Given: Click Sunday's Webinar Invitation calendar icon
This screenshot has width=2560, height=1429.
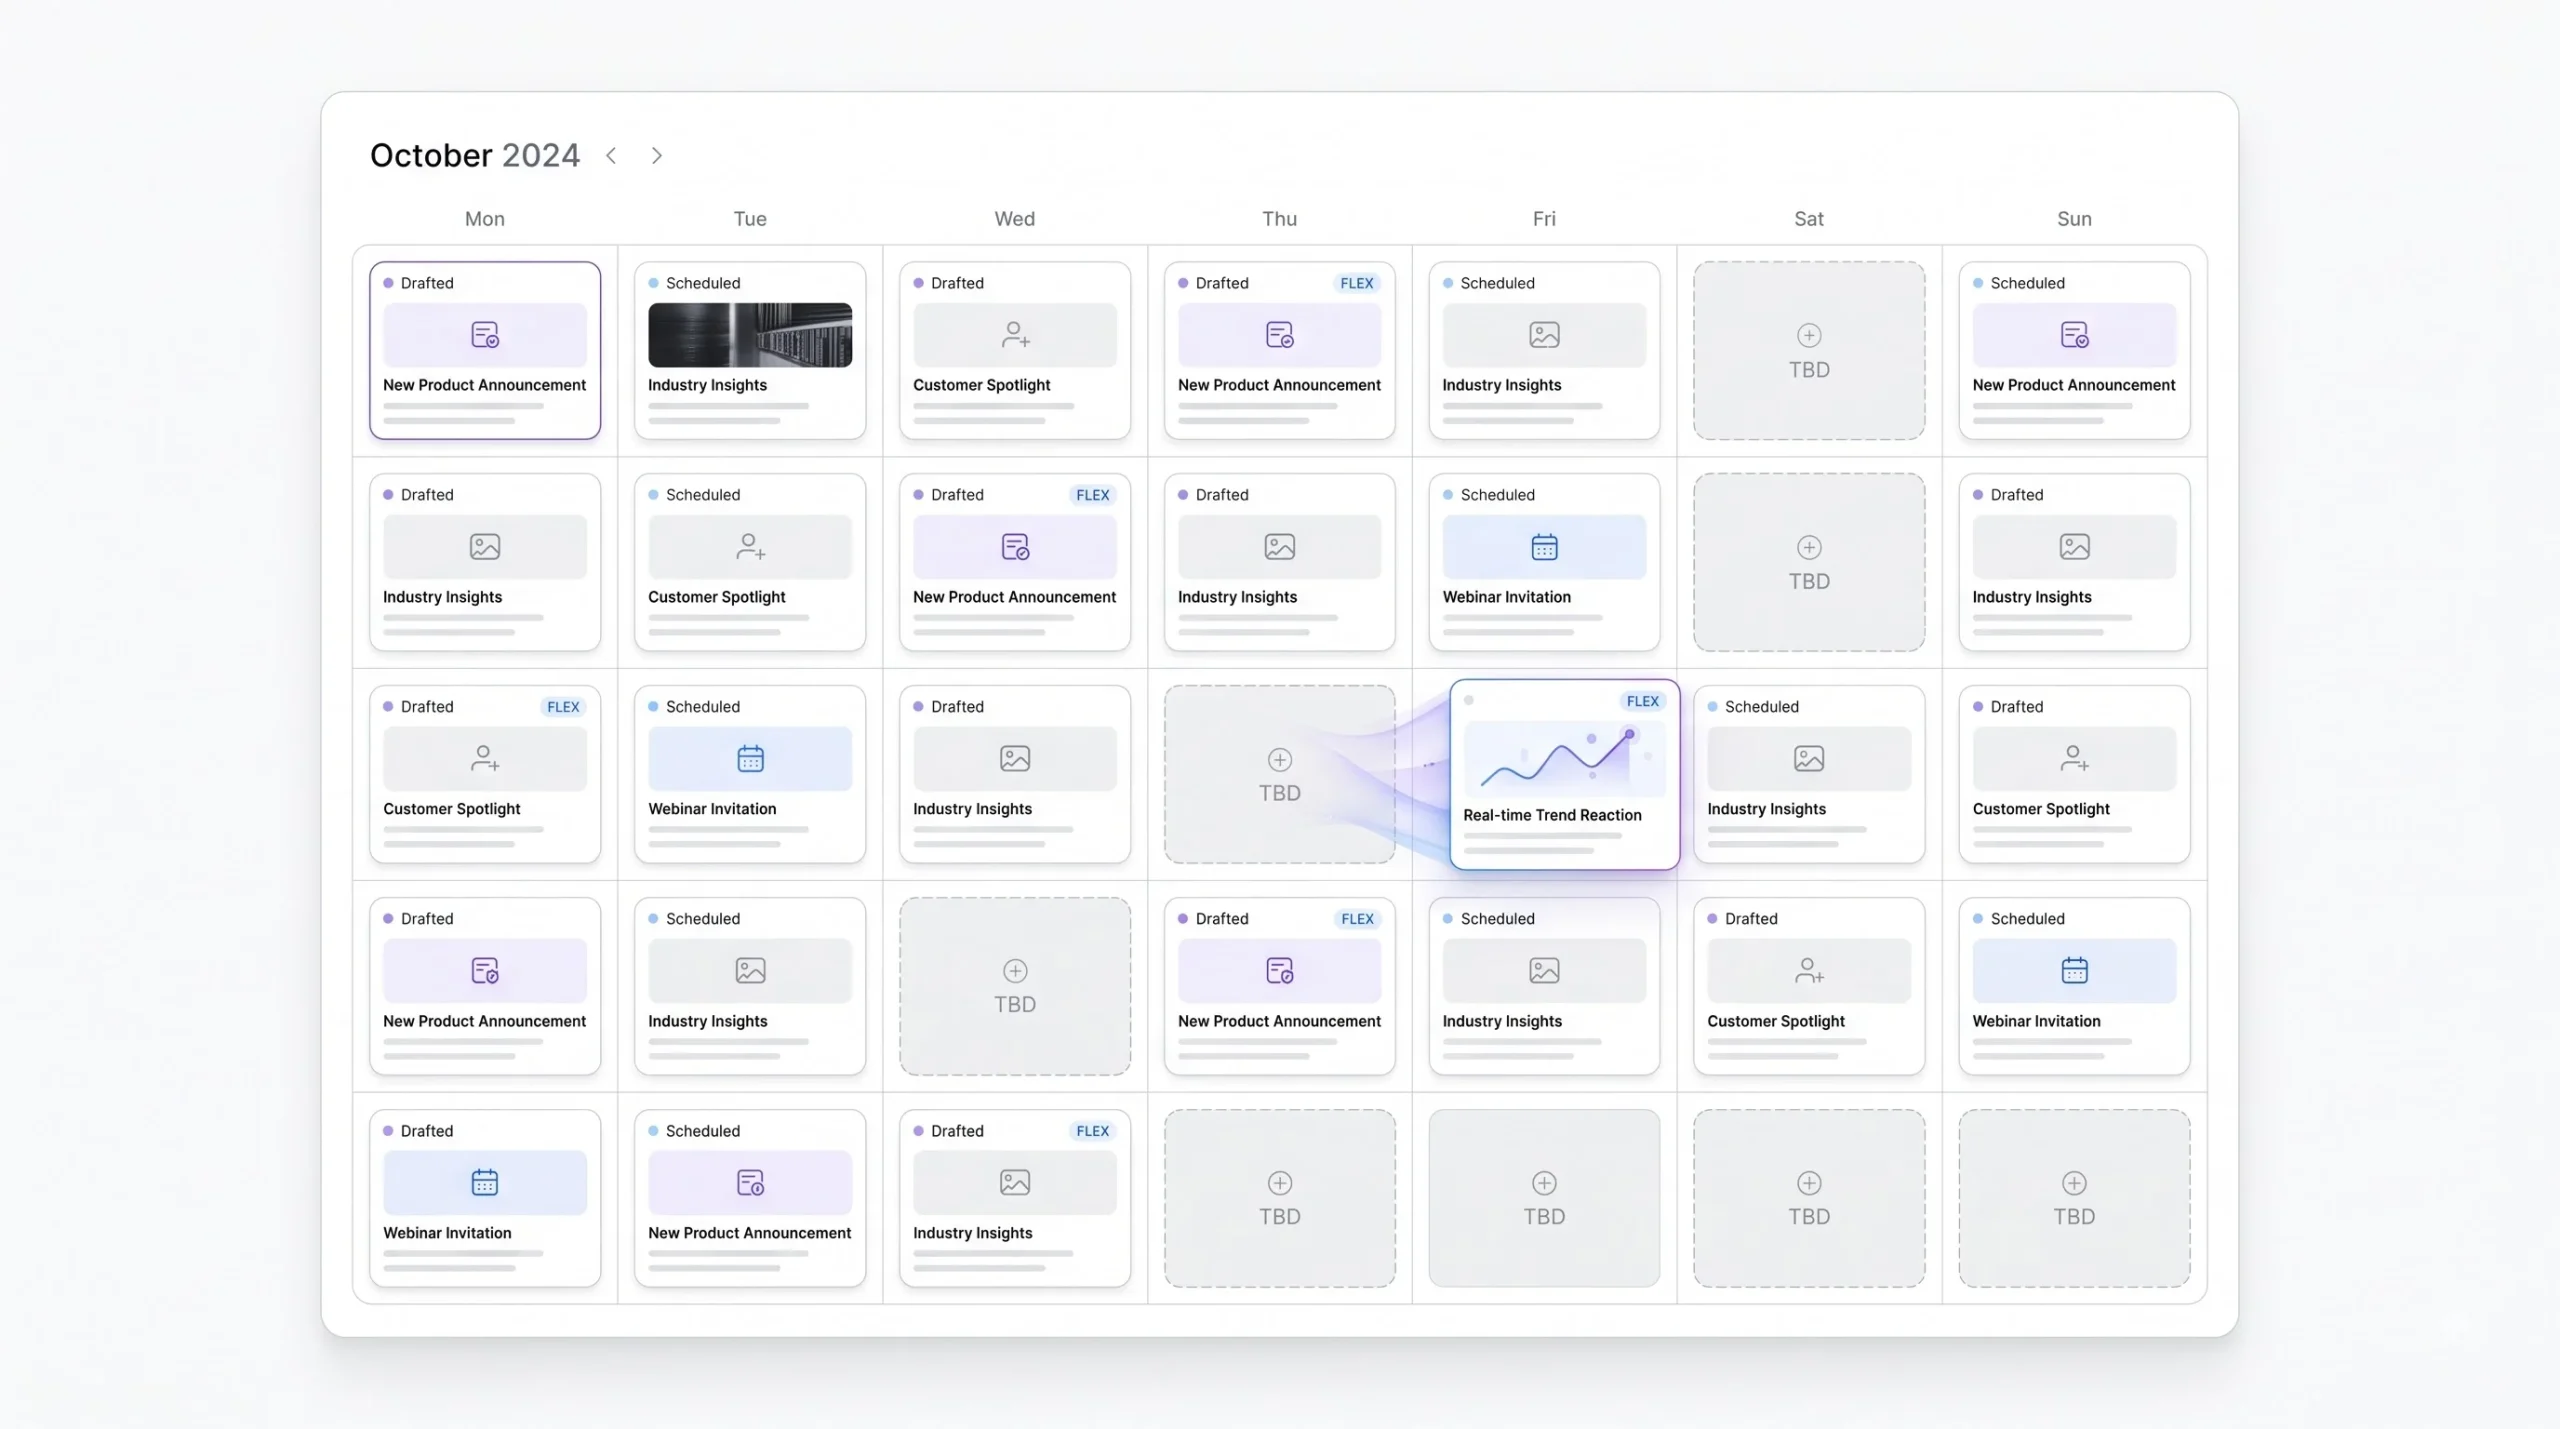Looking at the screenshot, I should click(2074, 970).
